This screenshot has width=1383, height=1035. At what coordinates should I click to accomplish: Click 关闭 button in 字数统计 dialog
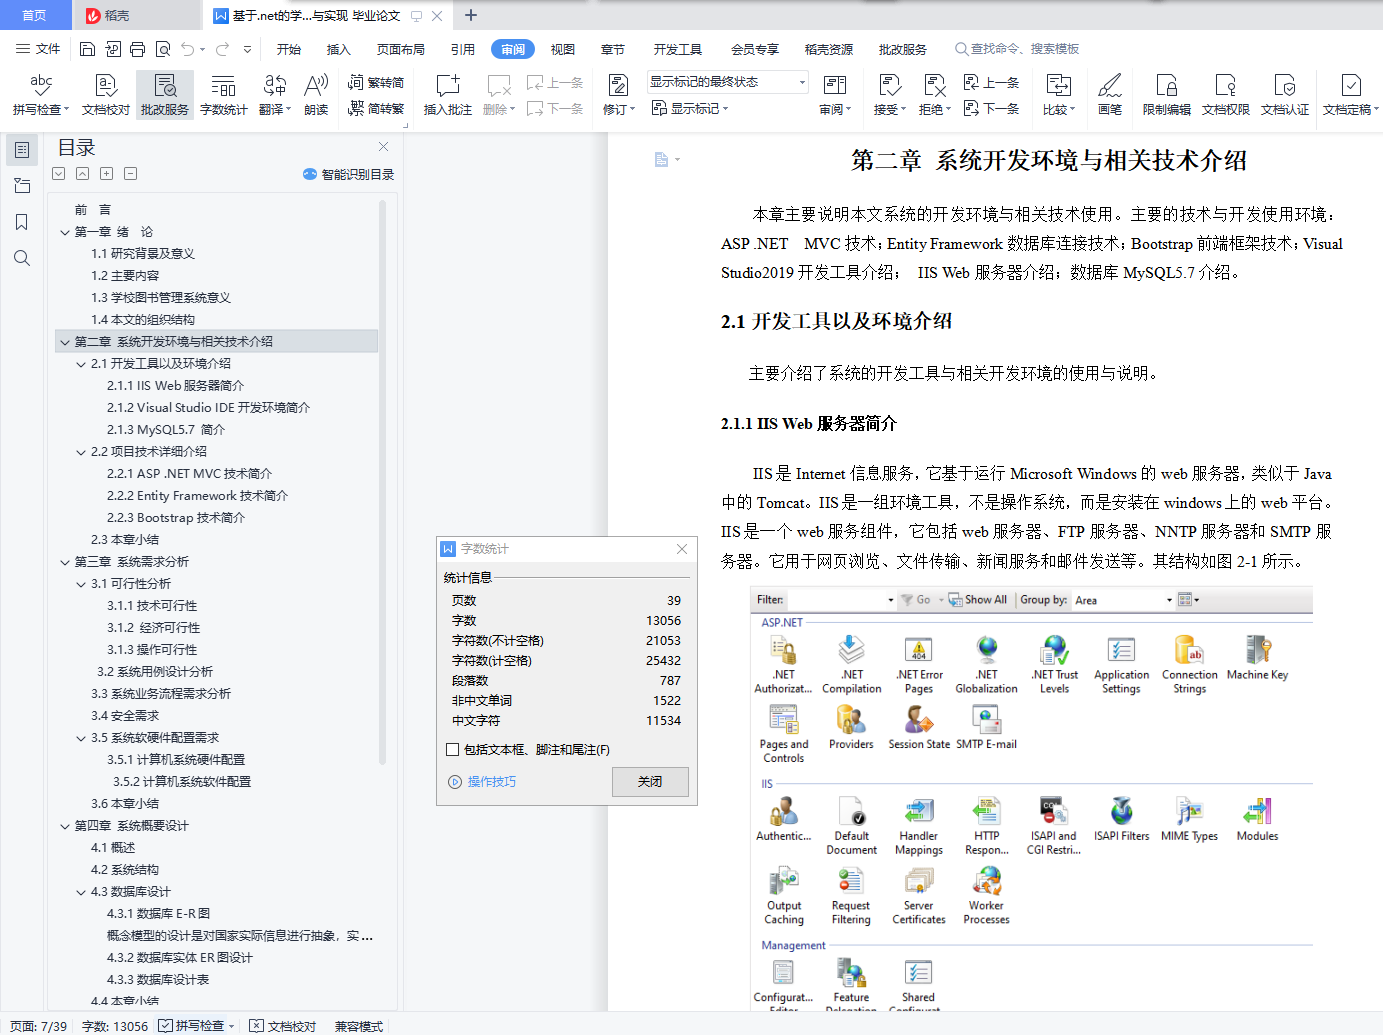pyautogui.click(x=650, y=782)
